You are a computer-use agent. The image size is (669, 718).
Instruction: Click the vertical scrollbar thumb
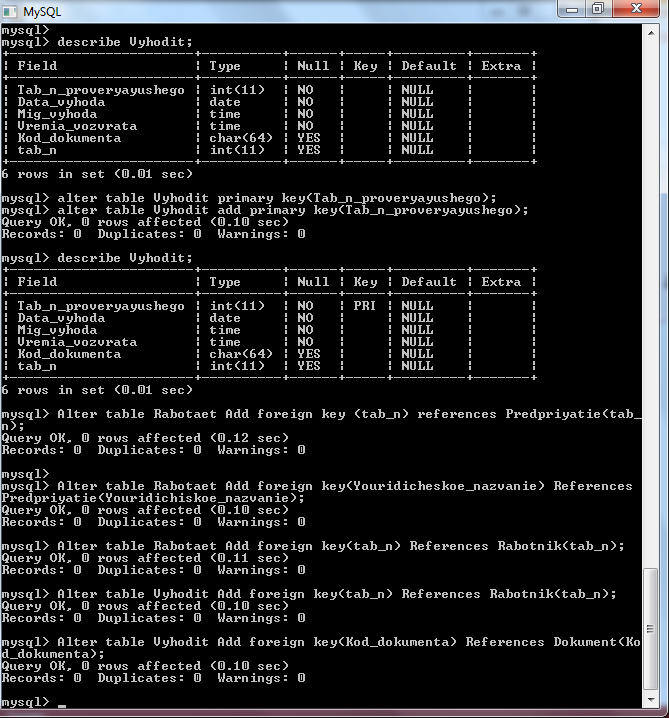pos(651,629)
